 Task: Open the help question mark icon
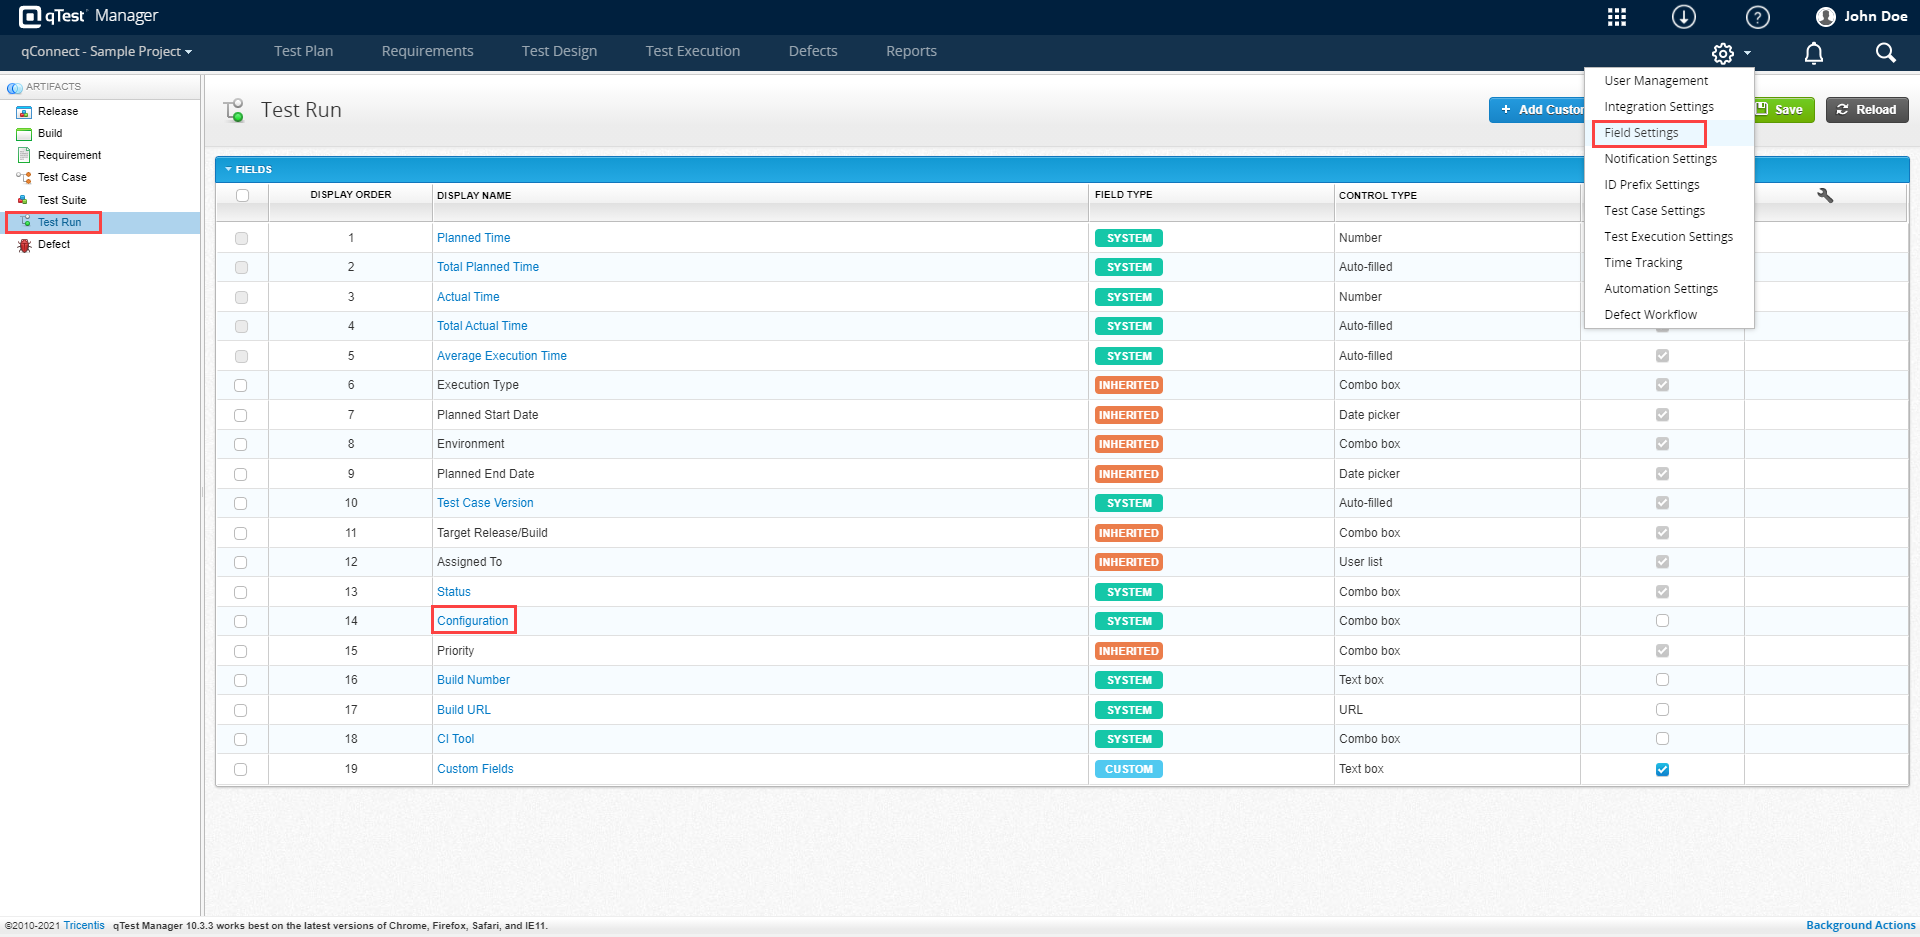tap(1757, 17)
